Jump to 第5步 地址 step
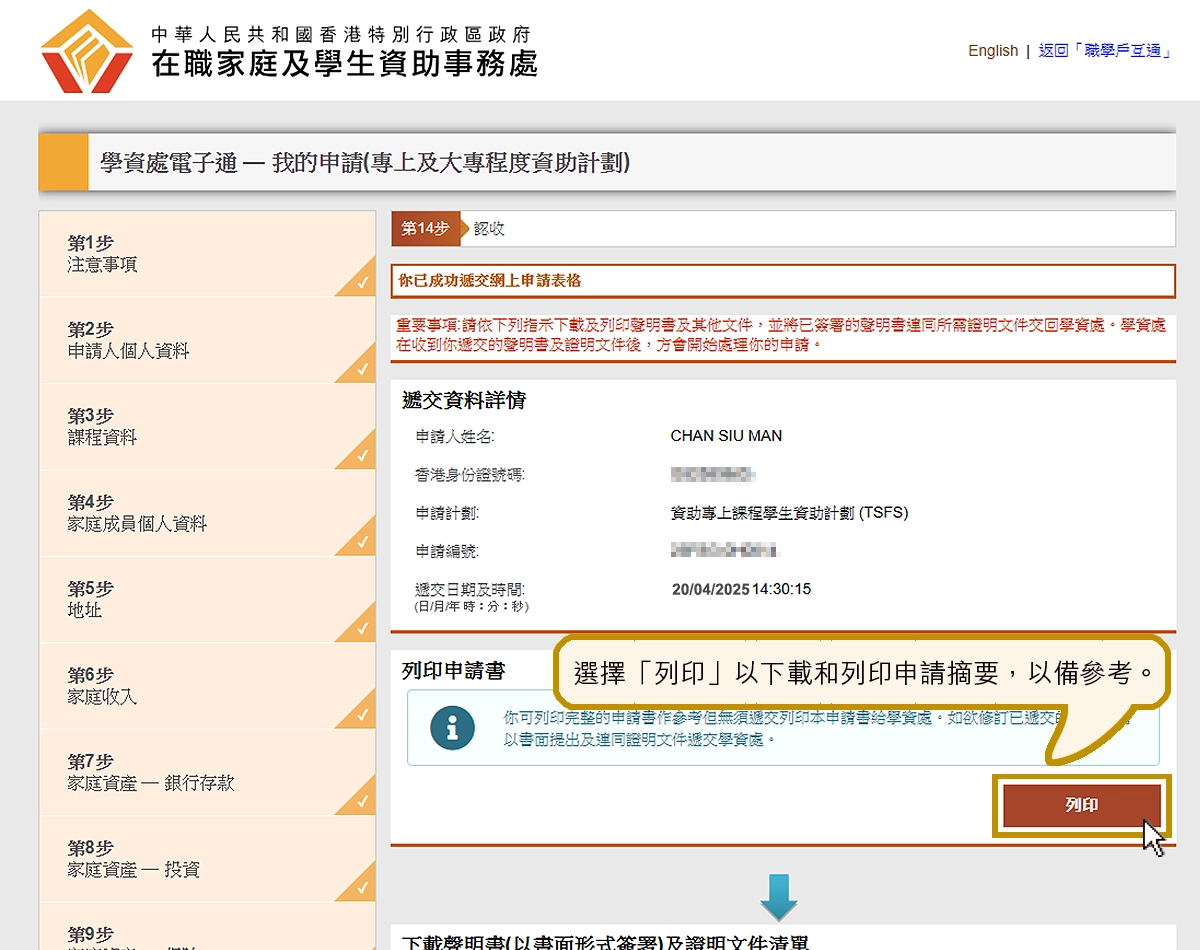This screenshot has width=1200, height=950. click(x=207, y=599)
